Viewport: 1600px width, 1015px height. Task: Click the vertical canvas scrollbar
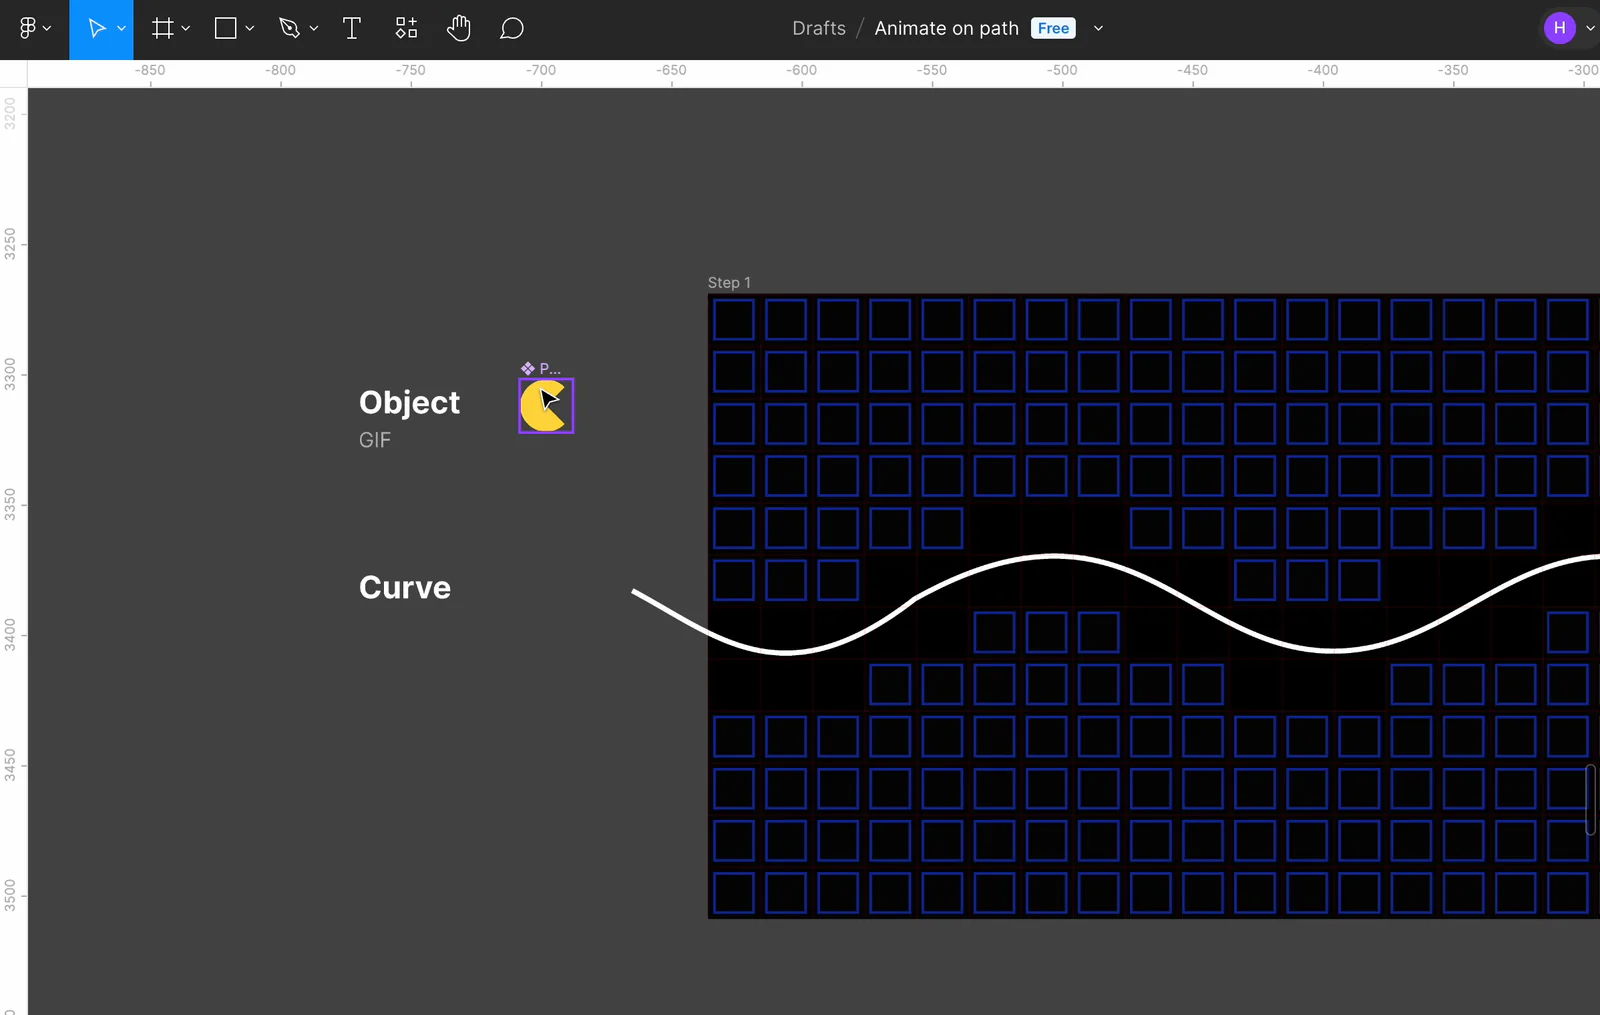click(x=1590, y=800)
